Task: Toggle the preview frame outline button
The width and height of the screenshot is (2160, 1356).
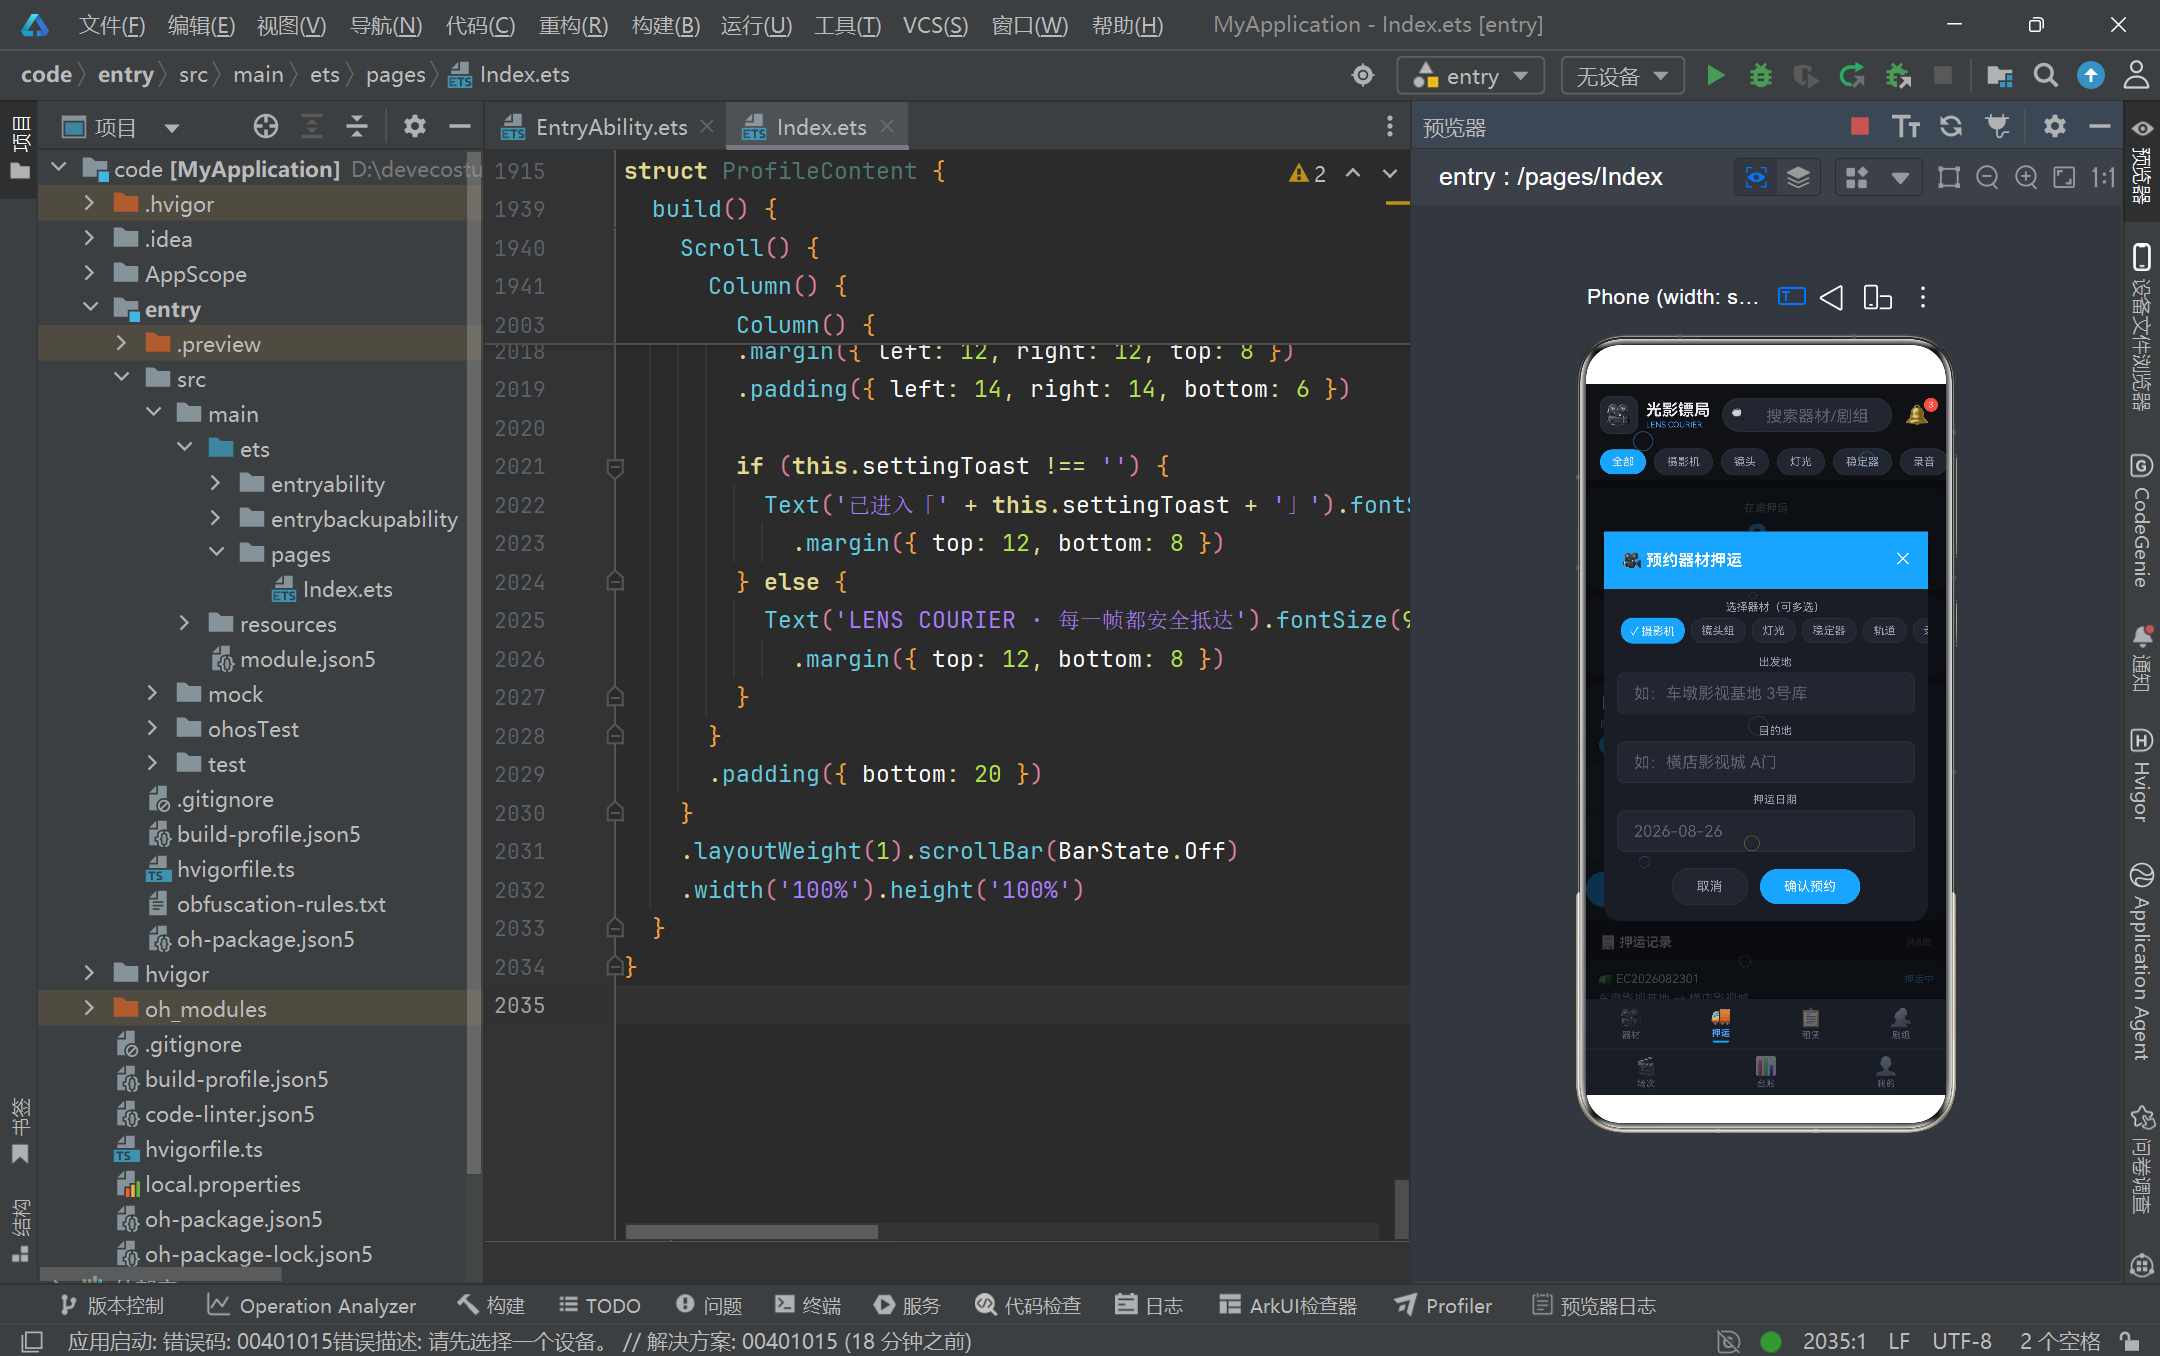Action: pos(1949,177)
